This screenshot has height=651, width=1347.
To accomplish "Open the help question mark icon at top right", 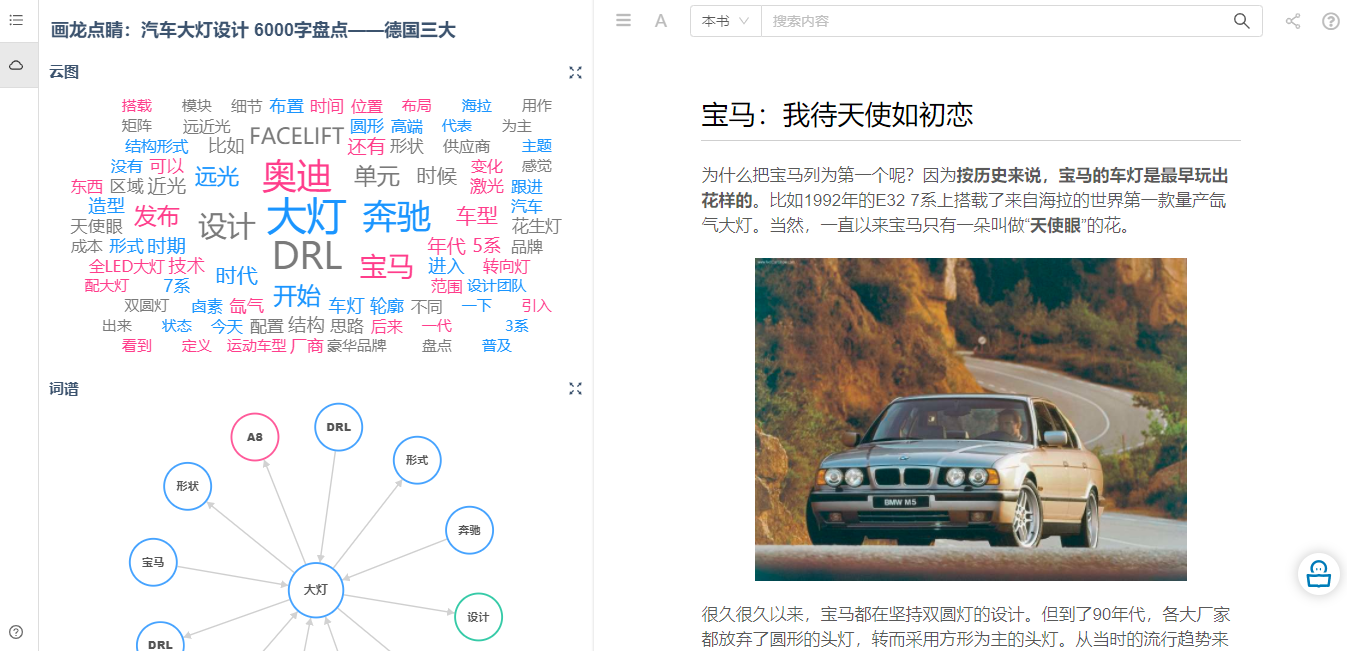I will (x=1331, y=21).
